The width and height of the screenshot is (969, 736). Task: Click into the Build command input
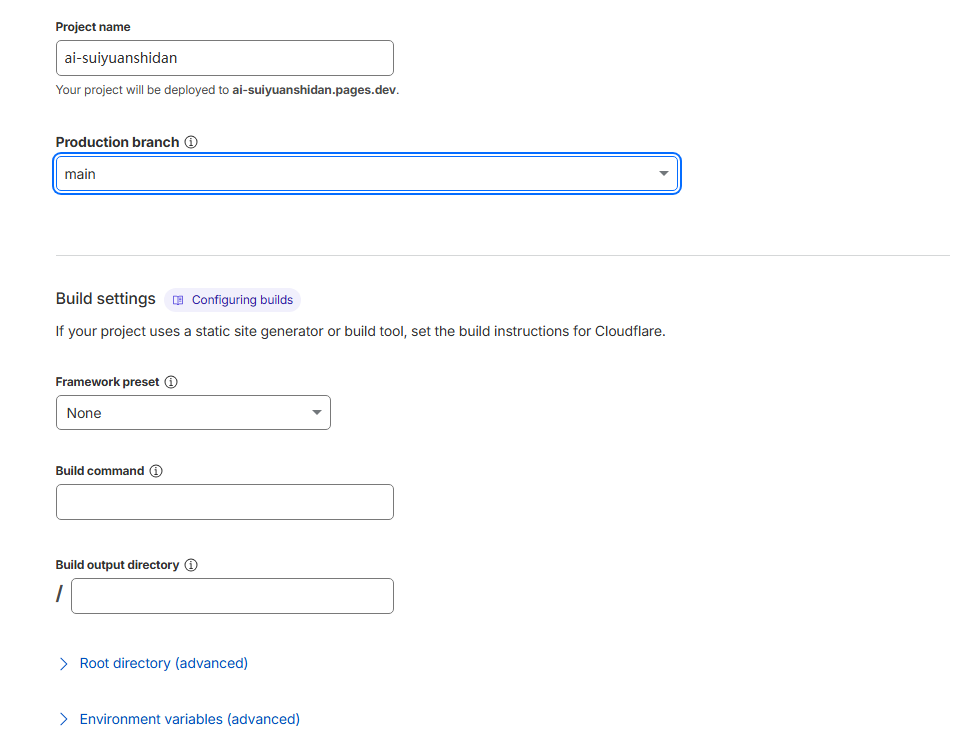click(224, 502)
